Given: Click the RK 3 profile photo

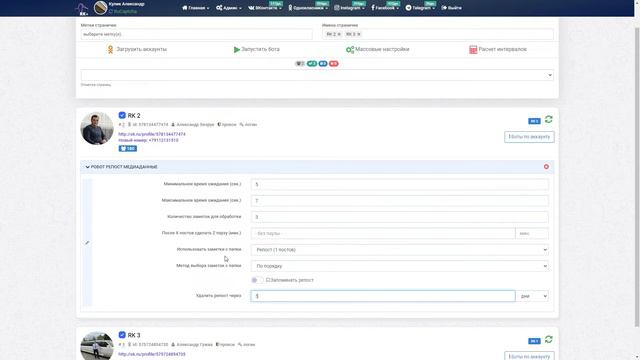Looking at the screenshot, I should point(97,346).
